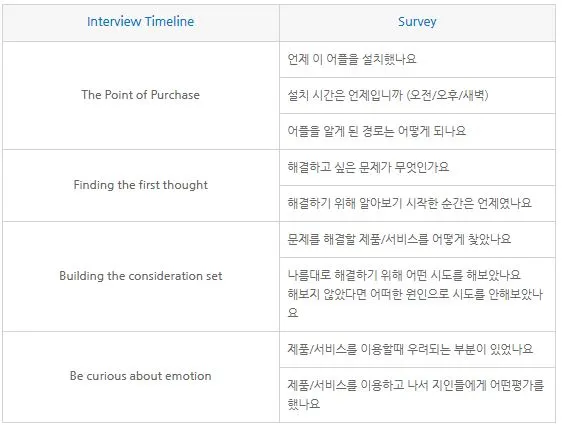Select Finding the first thought cell
The image size is (562, 425).
[x=140, y=185]
